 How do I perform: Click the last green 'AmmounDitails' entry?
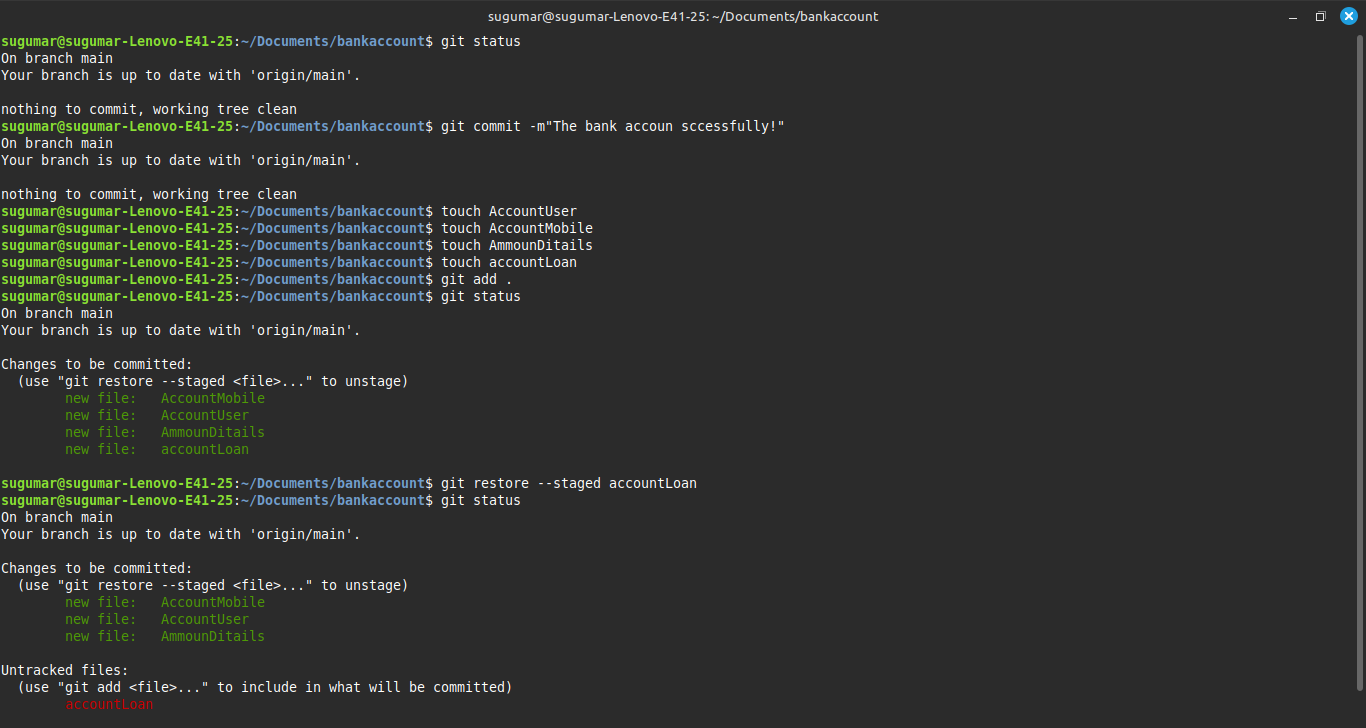(213, 636)
